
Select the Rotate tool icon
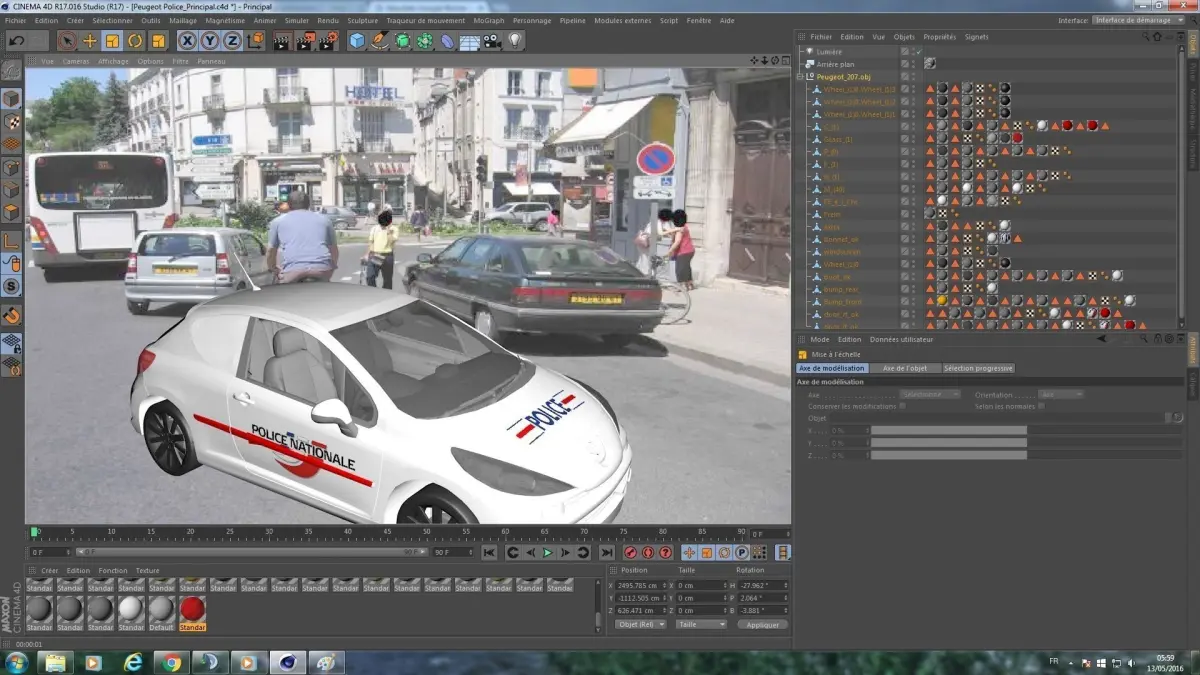135,41
